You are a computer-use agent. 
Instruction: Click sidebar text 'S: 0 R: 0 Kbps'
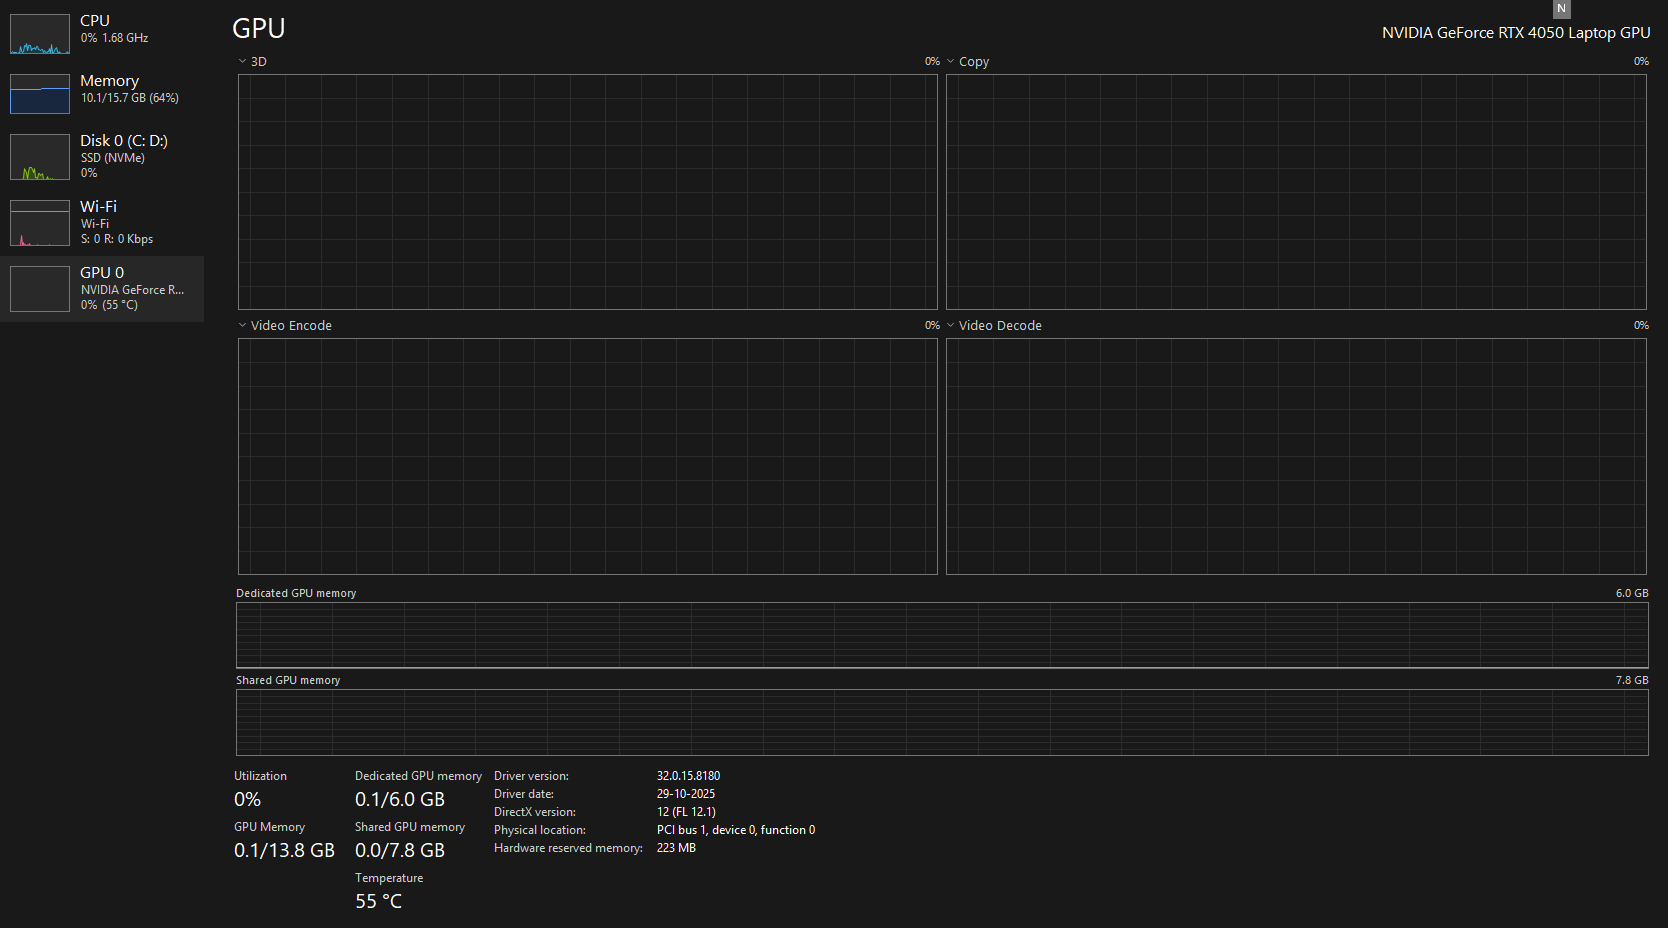[117, 239]
